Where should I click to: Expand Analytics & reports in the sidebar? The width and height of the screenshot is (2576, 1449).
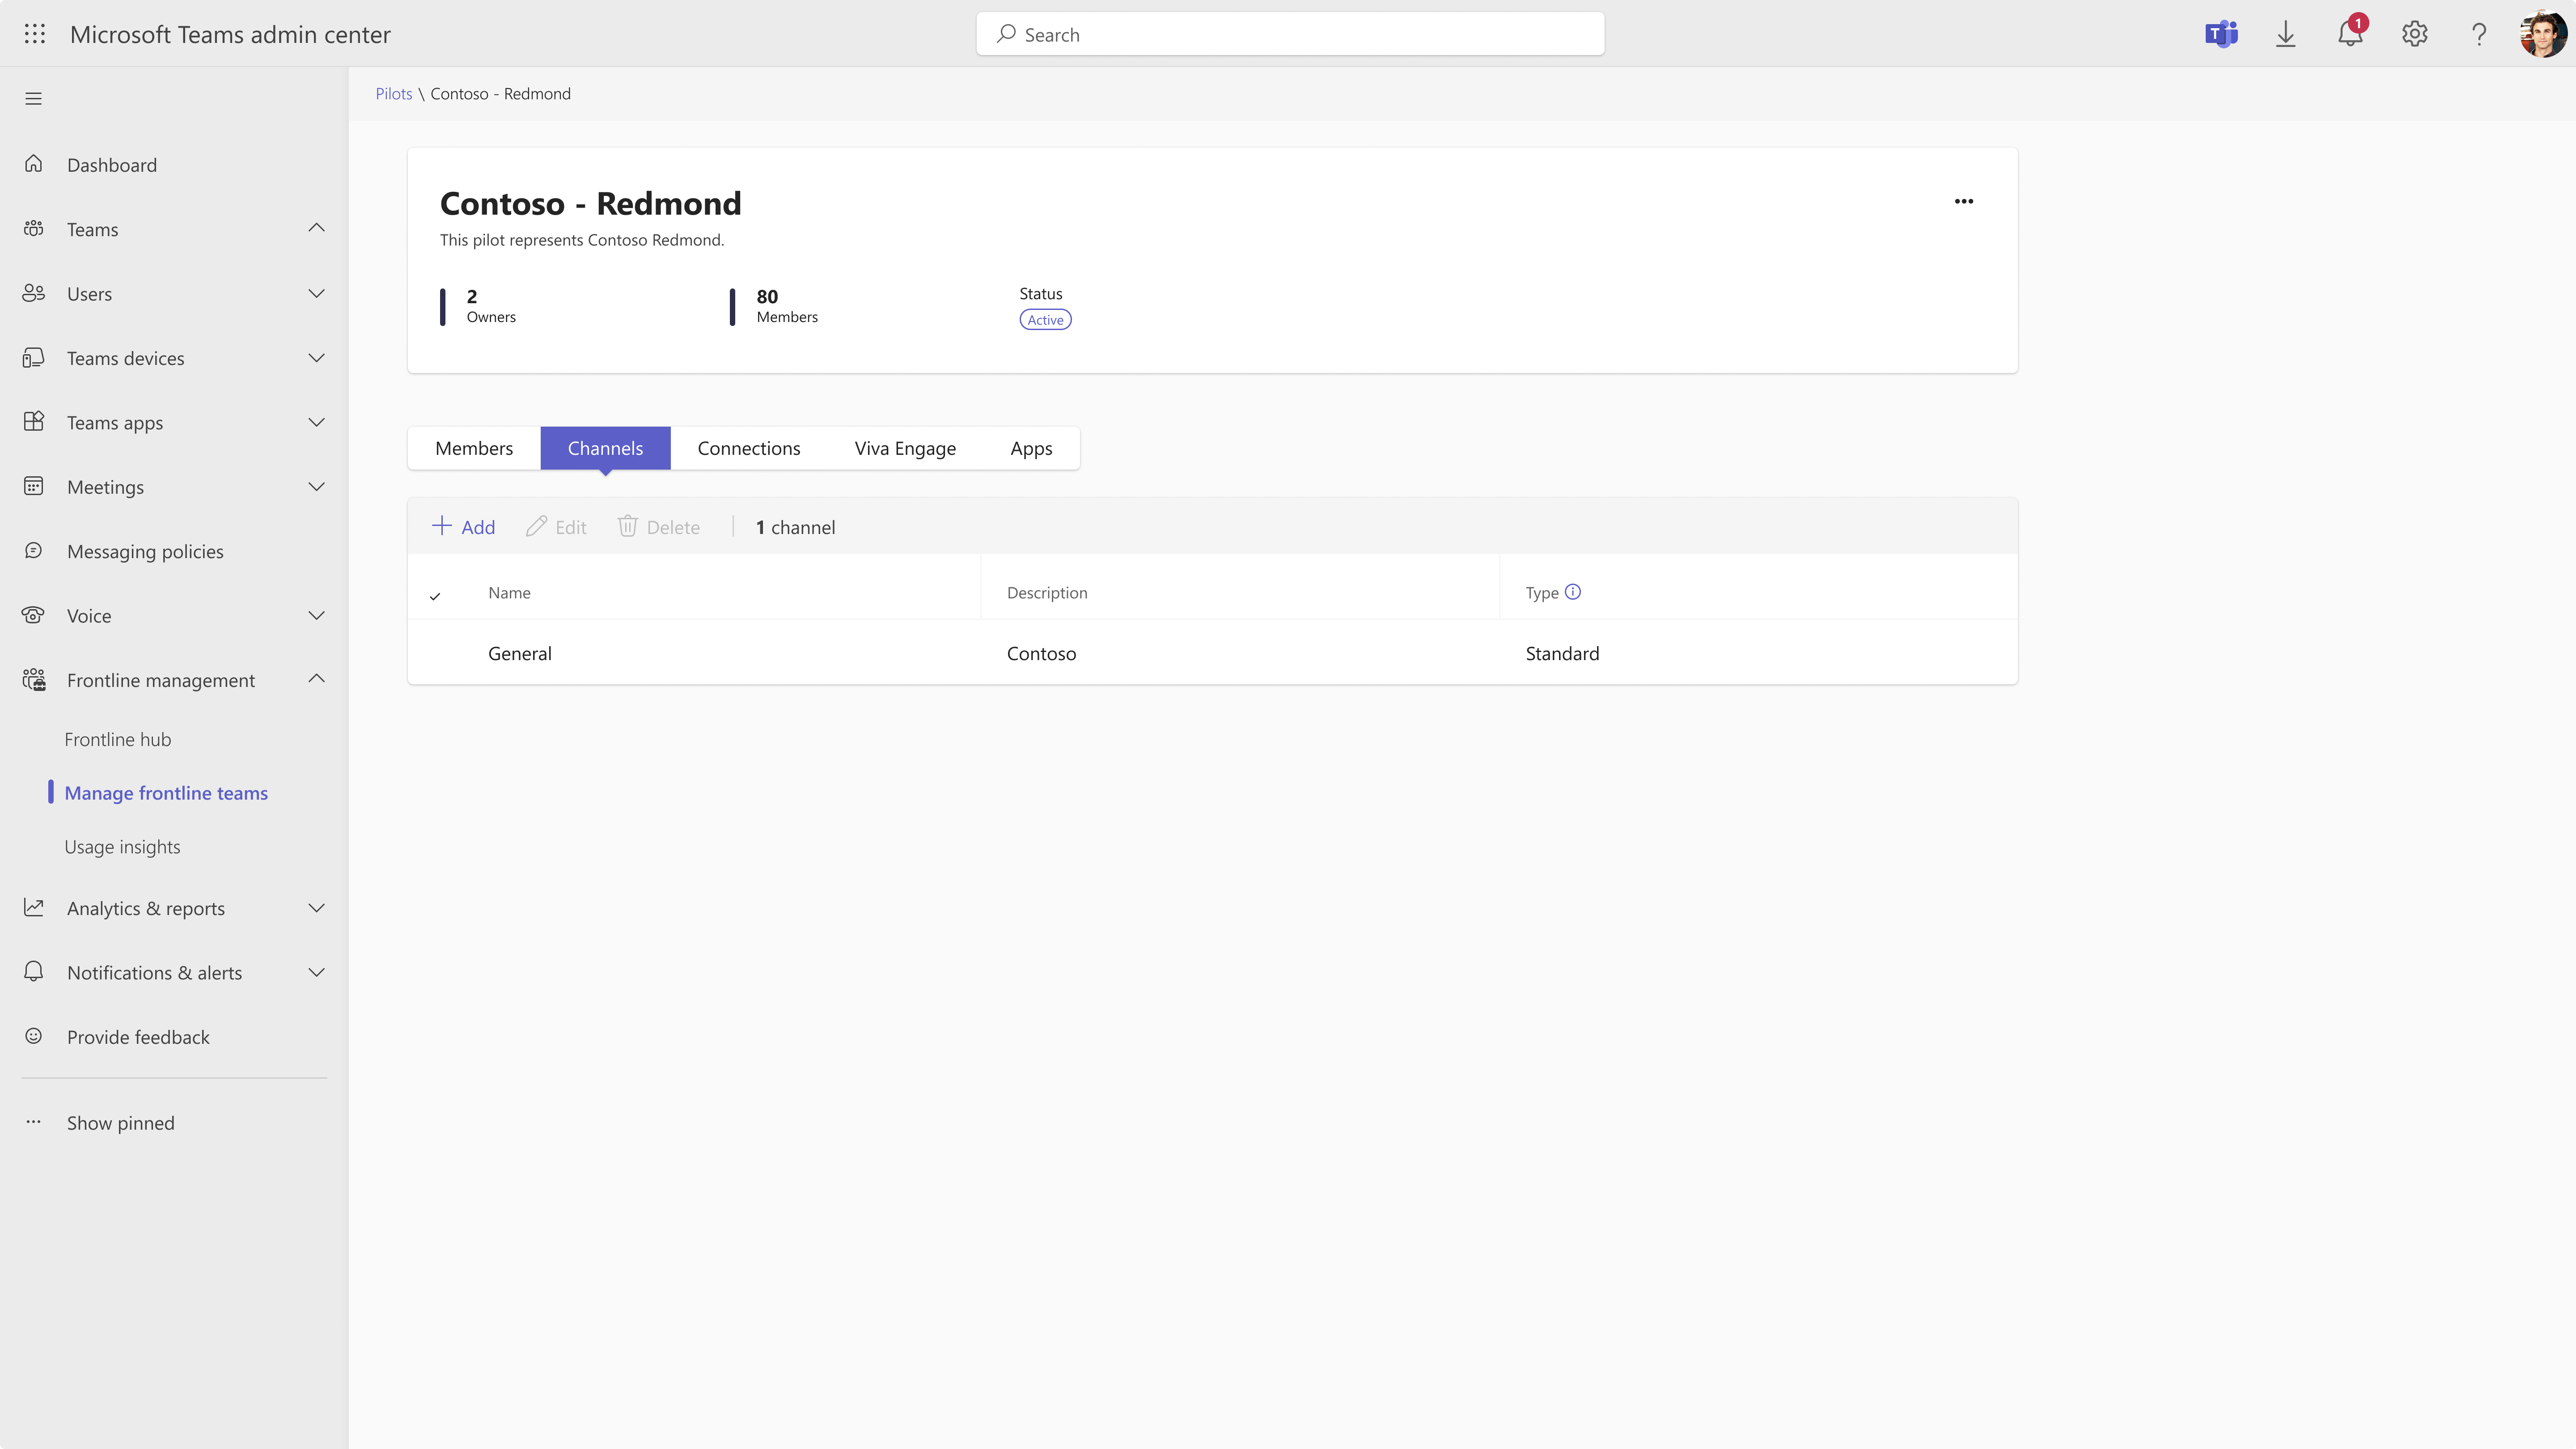coord(316,908)
